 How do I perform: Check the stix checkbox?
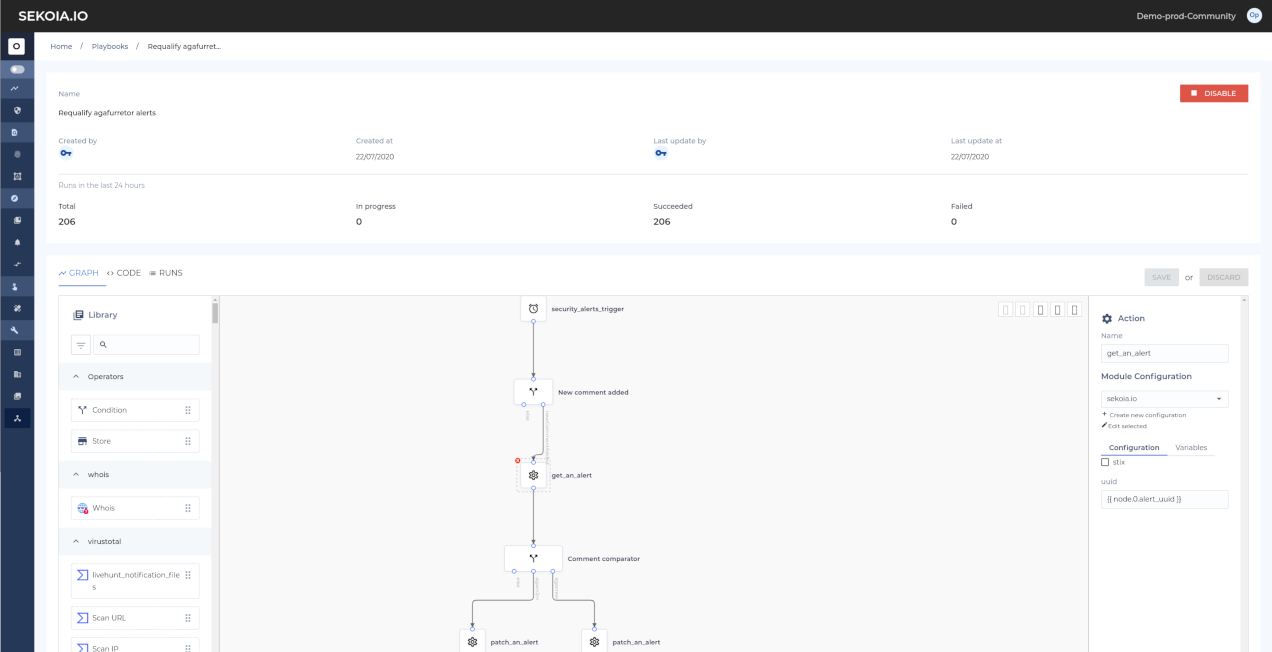(1105, 462)
